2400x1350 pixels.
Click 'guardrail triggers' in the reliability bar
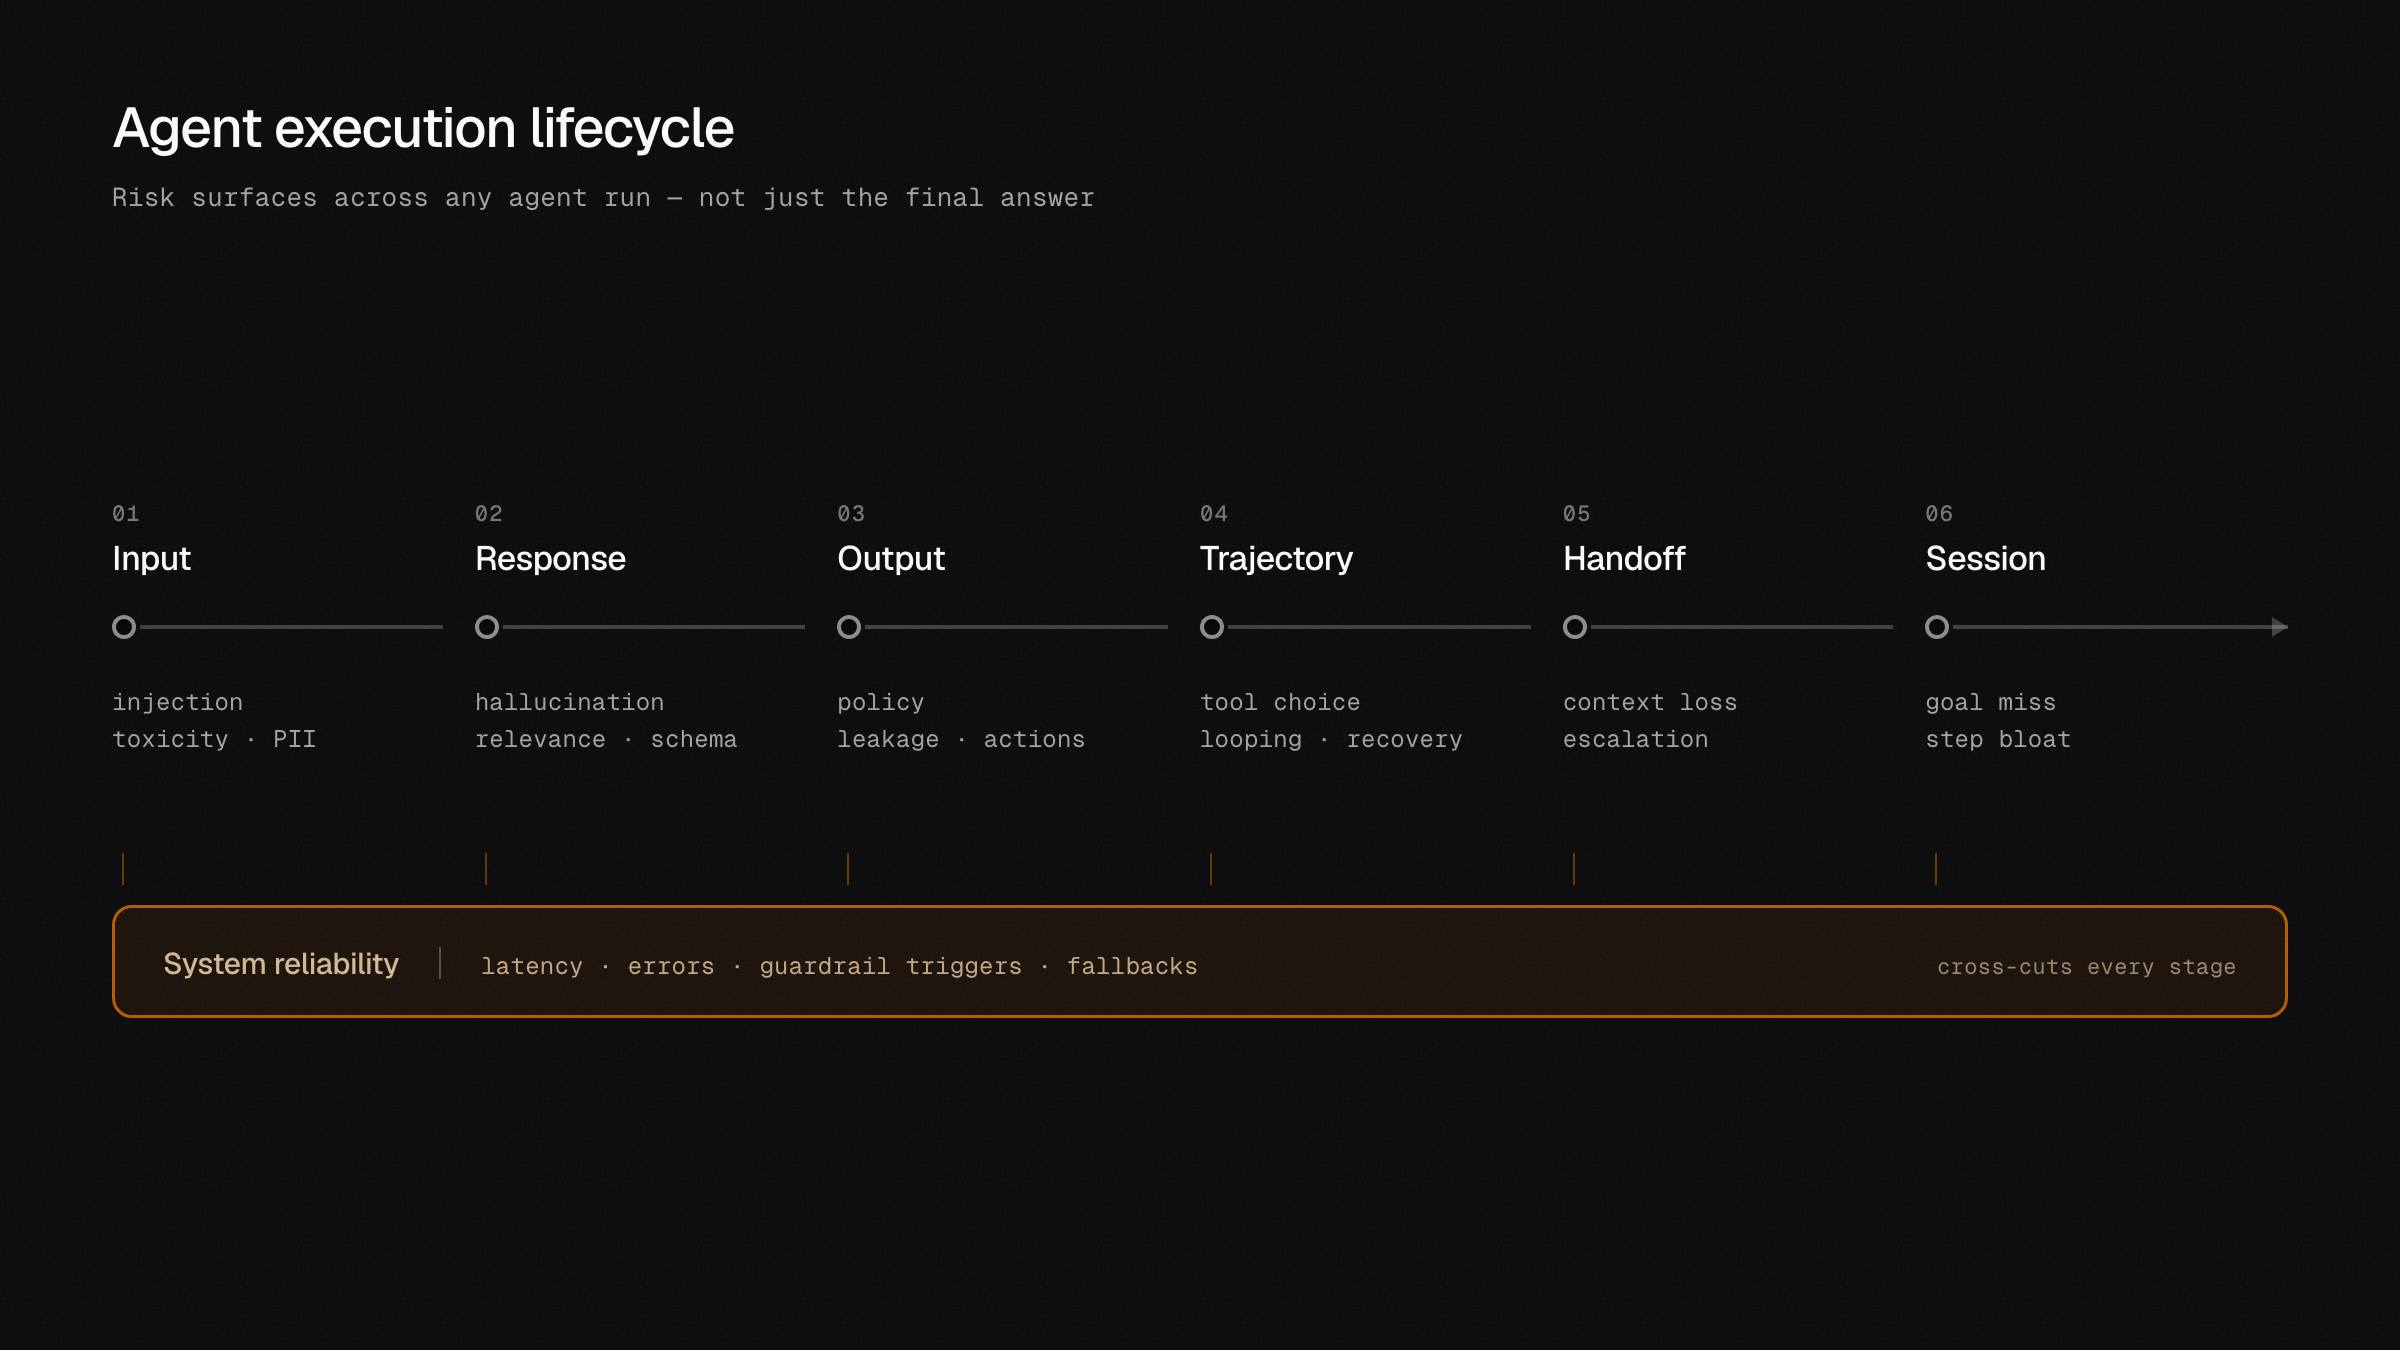(891, 967)
